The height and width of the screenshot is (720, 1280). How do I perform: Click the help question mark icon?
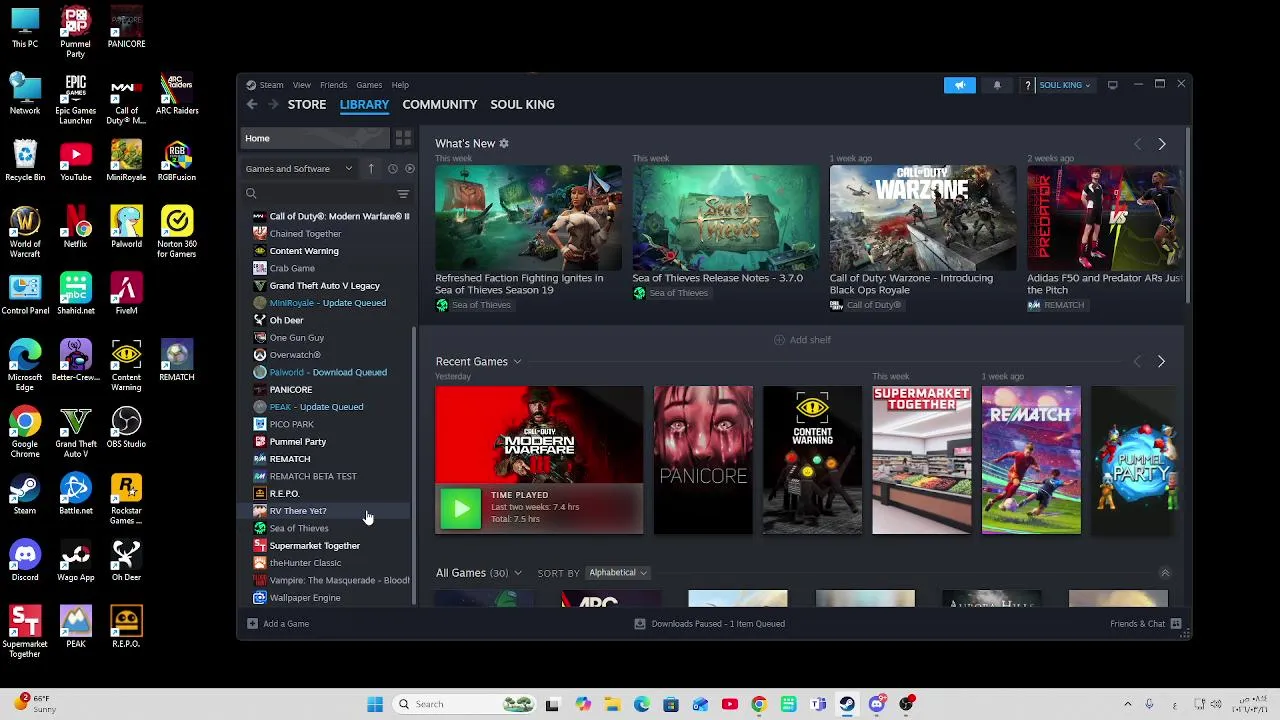pos(1027,85)
